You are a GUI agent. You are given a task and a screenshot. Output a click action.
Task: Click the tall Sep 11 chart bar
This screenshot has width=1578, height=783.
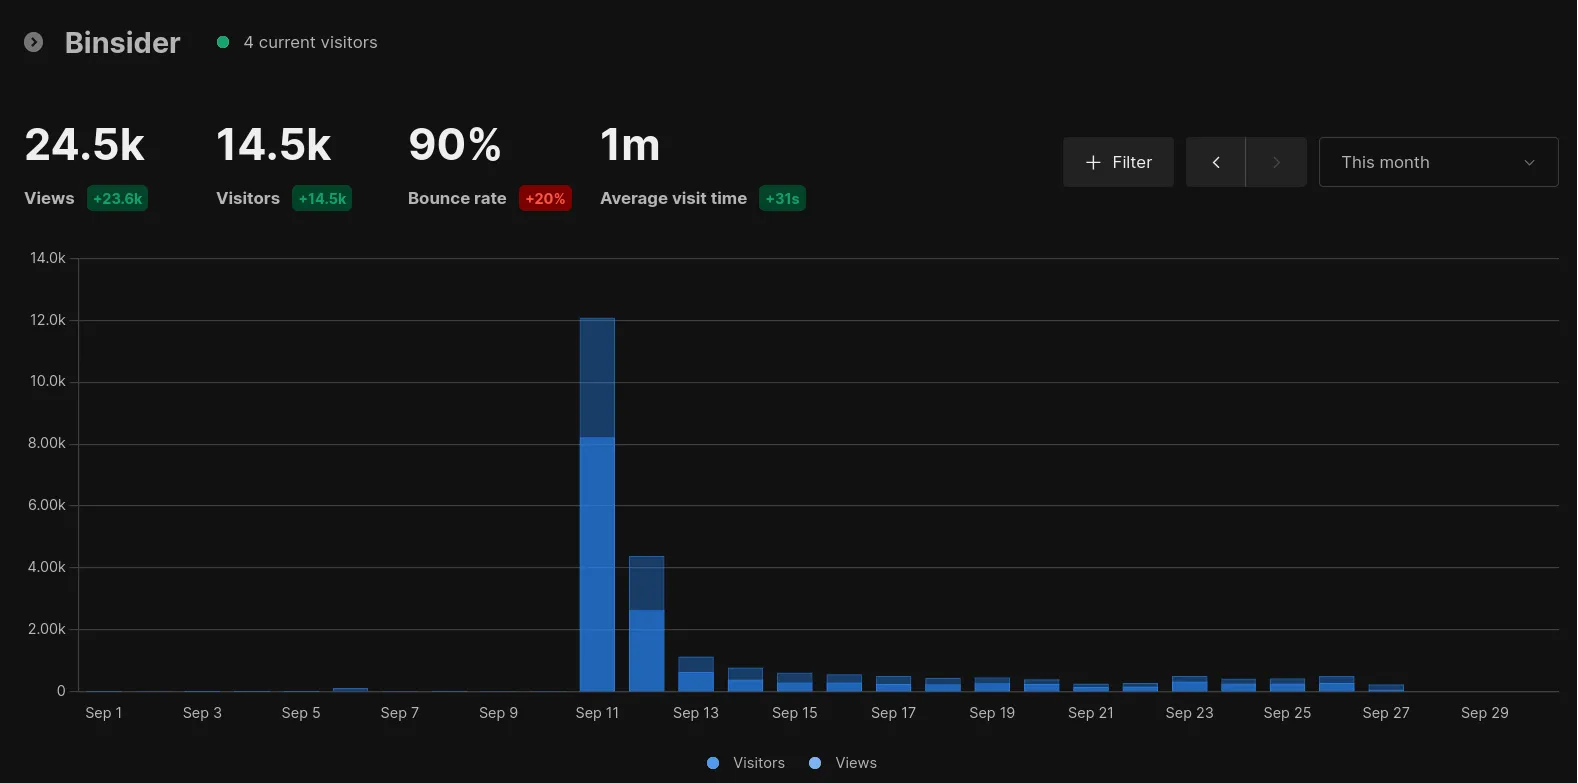click(x=597, y=504)
